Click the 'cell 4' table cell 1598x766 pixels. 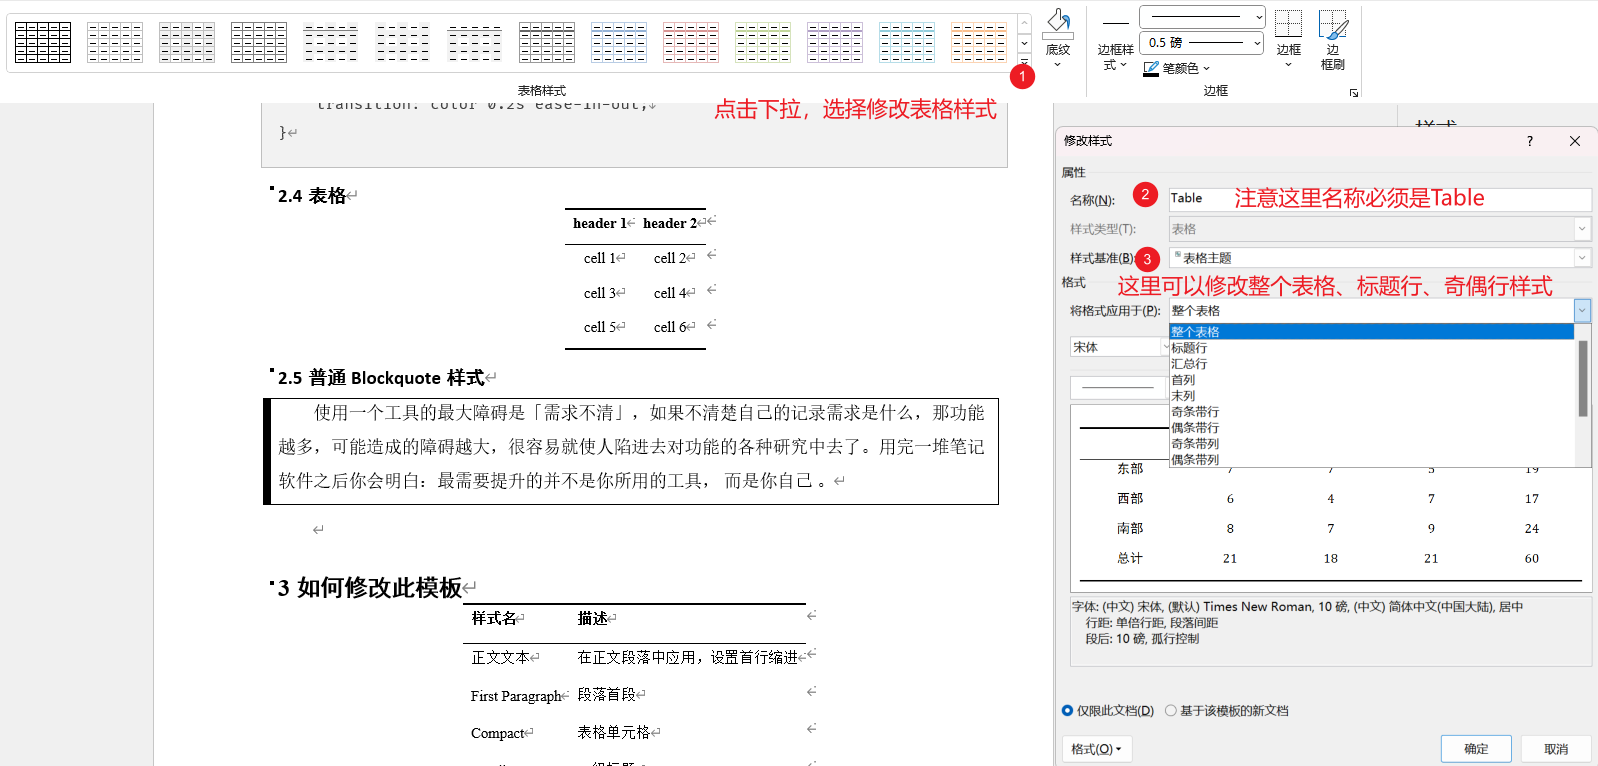click(x=670, y=293)
